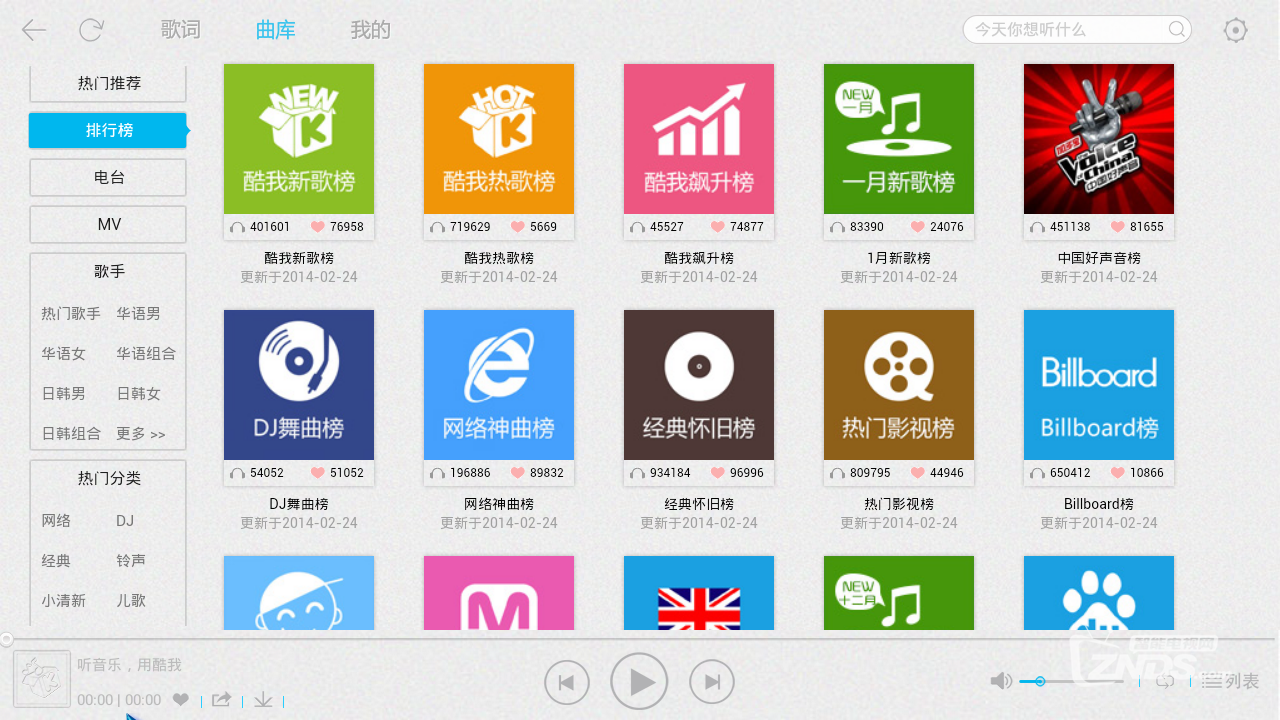Open the 酷我飙升榜 chart cover
Screen dimensions: 1280x720
699,139
